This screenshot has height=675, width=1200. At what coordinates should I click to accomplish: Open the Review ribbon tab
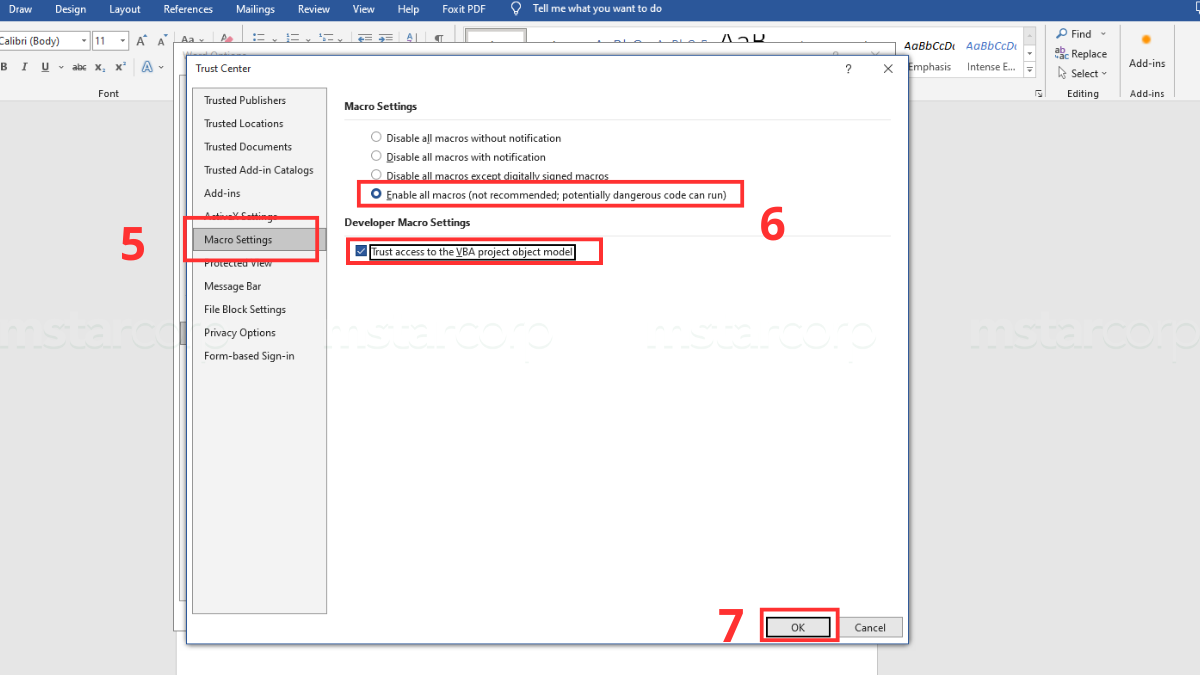tap(314, 9)
